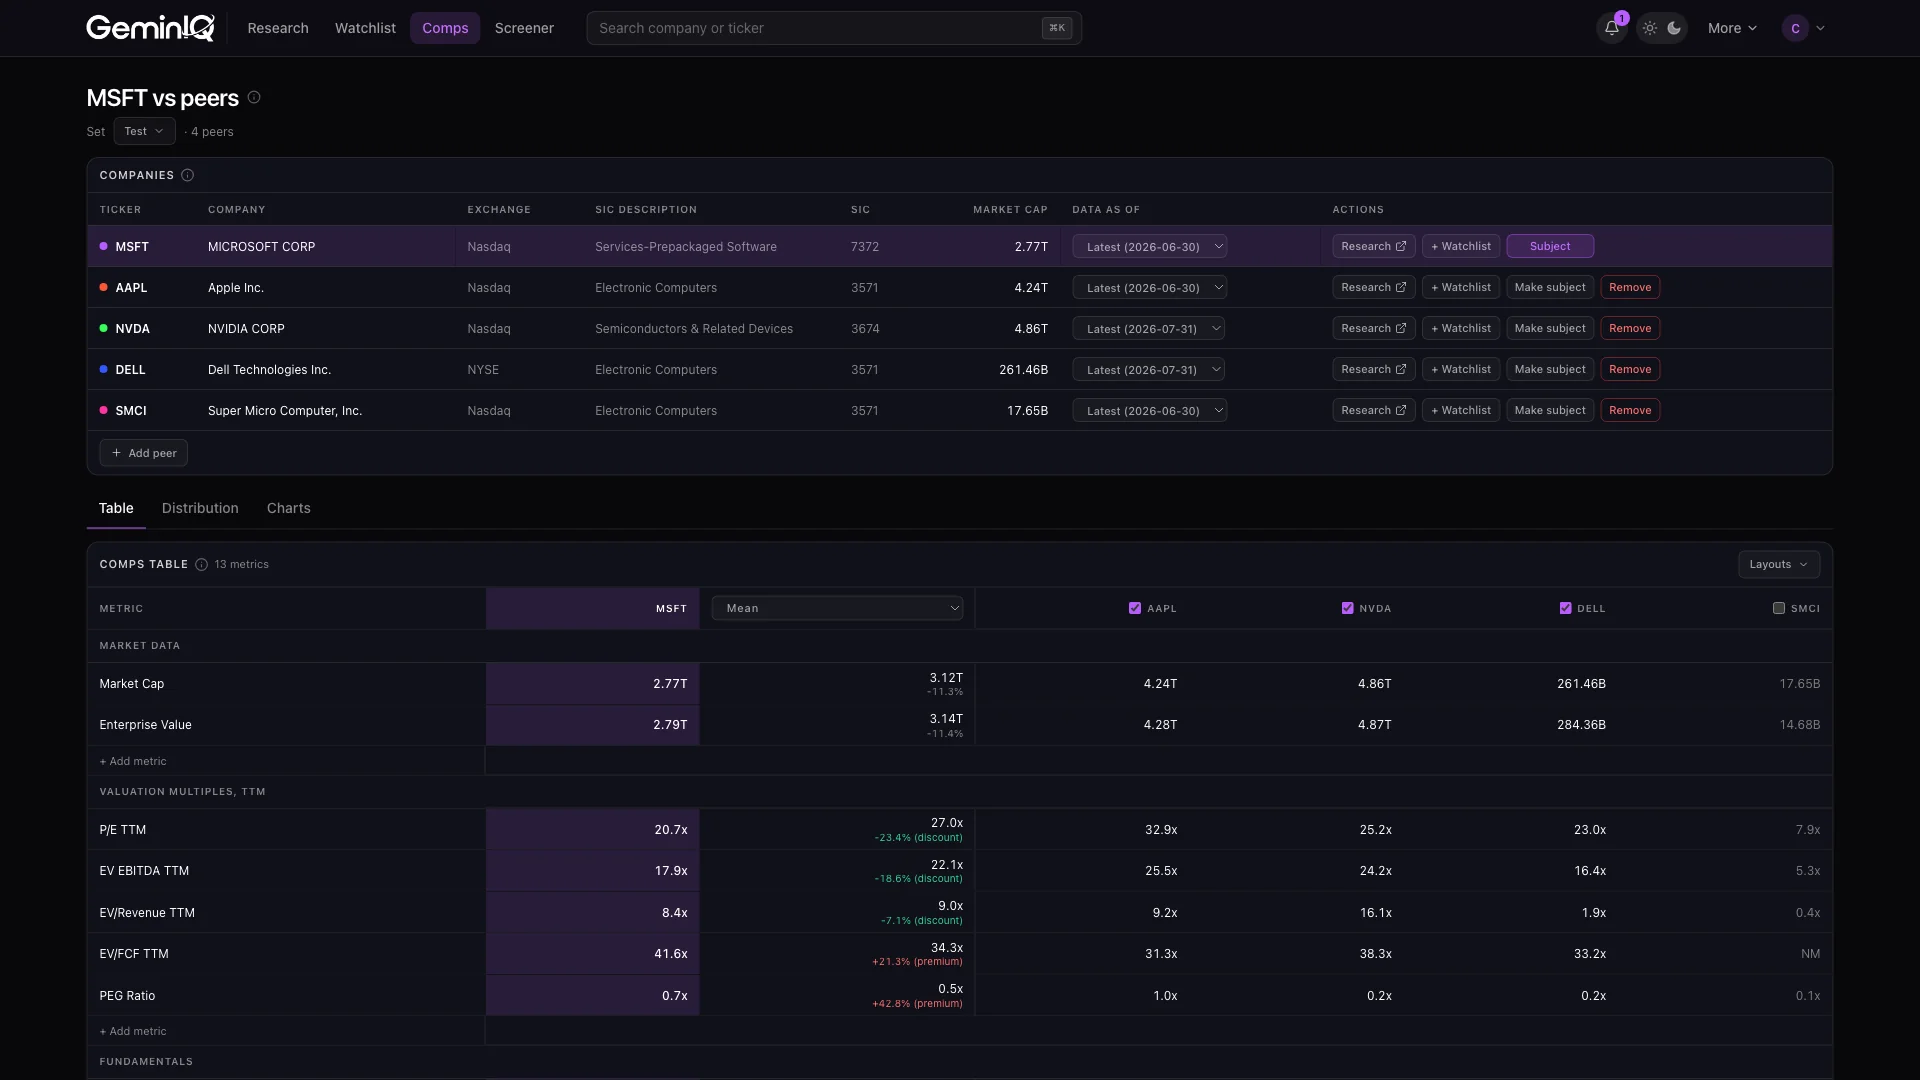
Task: Remove AAPL from peers
Action: 1630,287
